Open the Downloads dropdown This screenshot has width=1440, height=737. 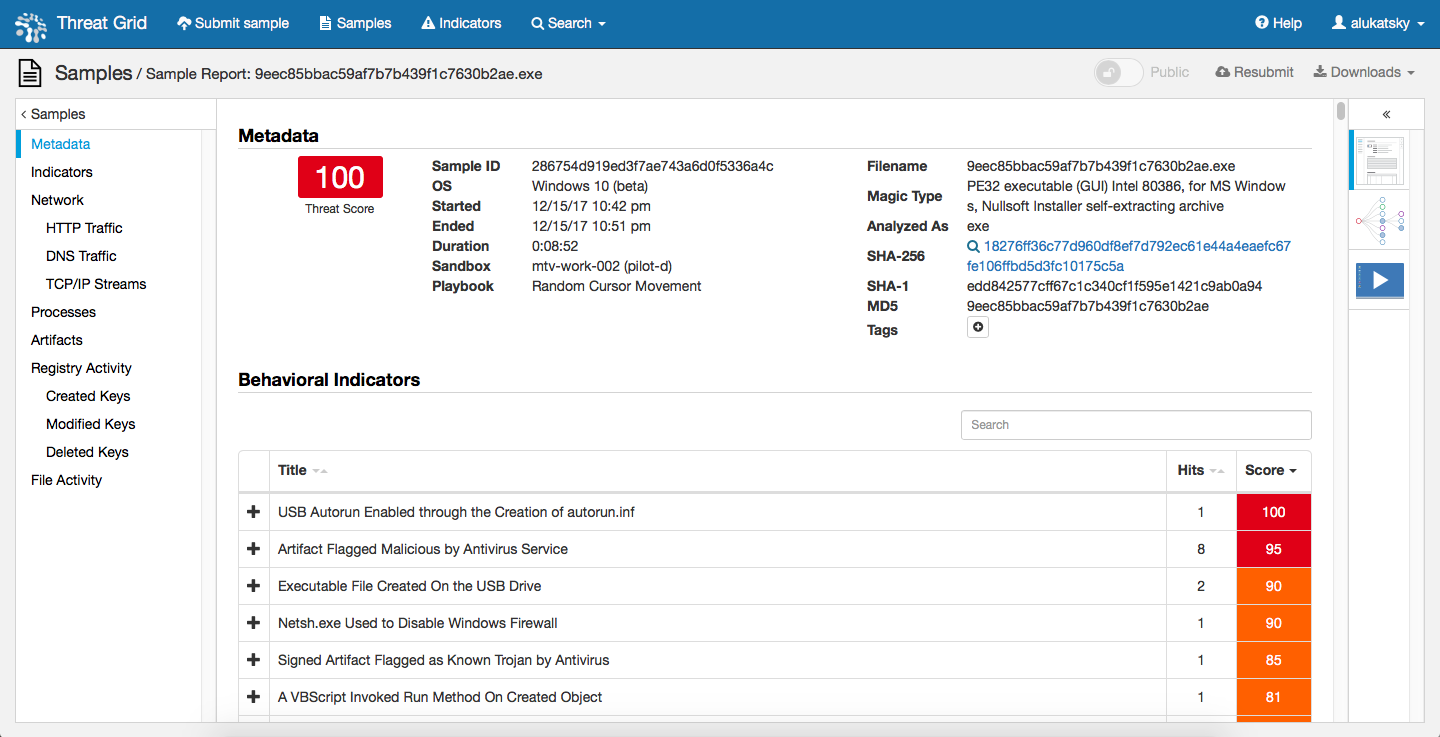1363,72
